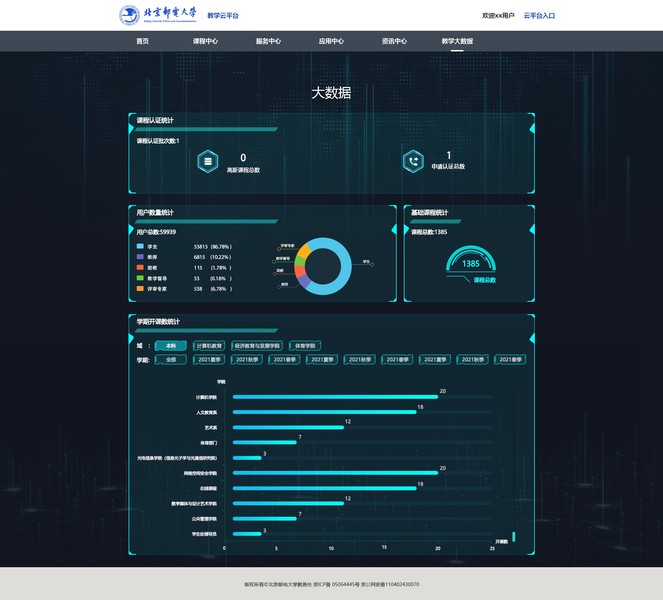663x600 pixels.
Task: Click the hexagon list icon above 高新课程总数
Action: coord(208,161)
